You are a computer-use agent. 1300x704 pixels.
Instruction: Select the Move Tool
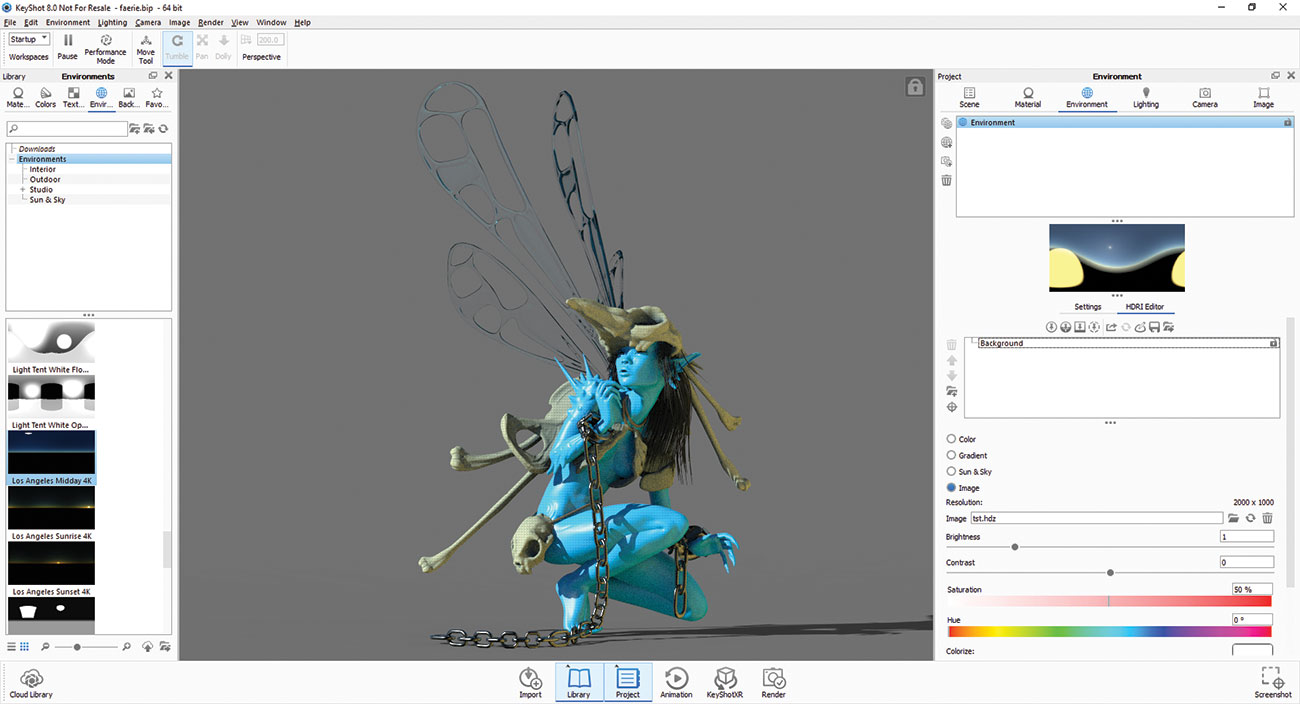146,49
